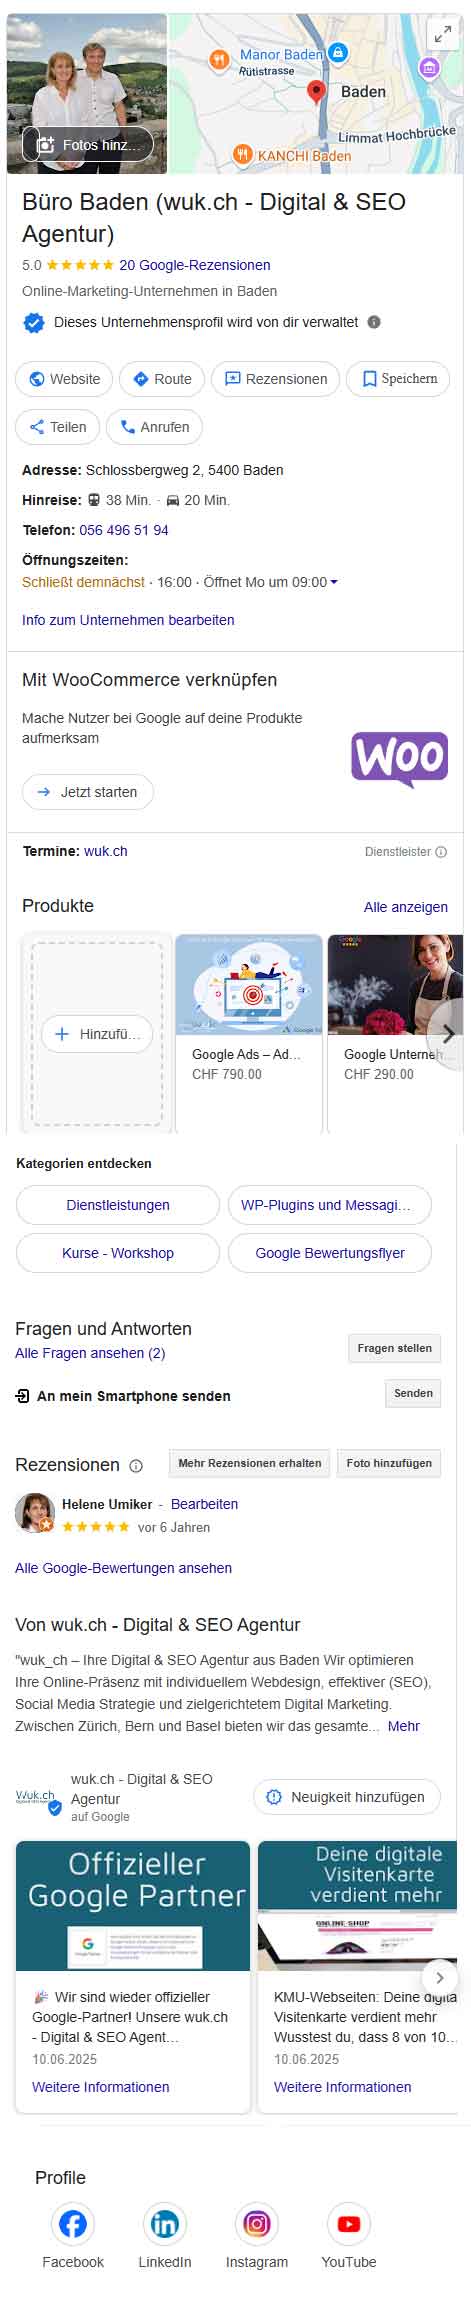Image resolution: width=471 pixels, height=2303 pixels.
Task: Click info icon next to profile verwaltet text
Action: [x=374, y=322]
